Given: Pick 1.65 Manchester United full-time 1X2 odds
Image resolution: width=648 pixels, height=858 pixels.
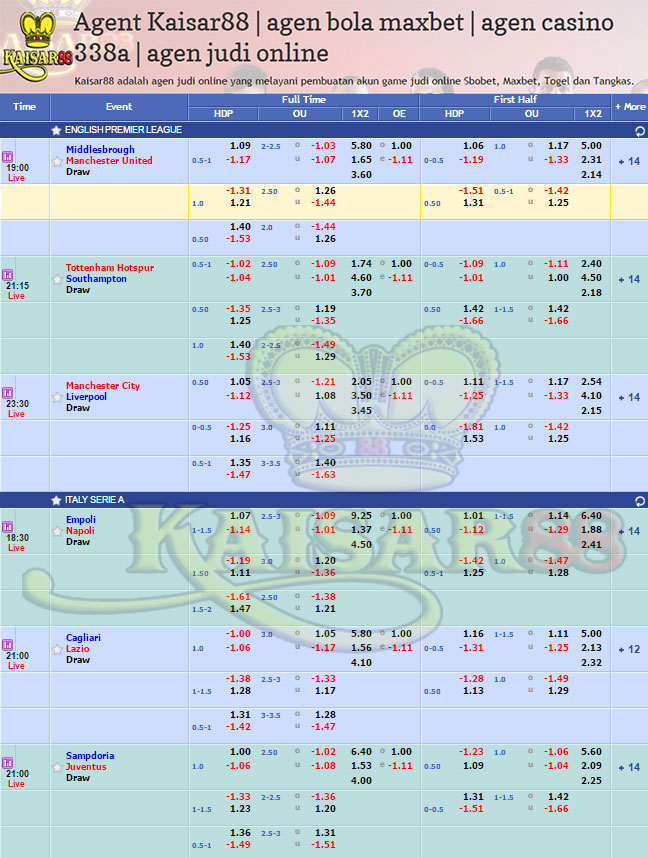Looking at the screenshot, I should [361, 160].
